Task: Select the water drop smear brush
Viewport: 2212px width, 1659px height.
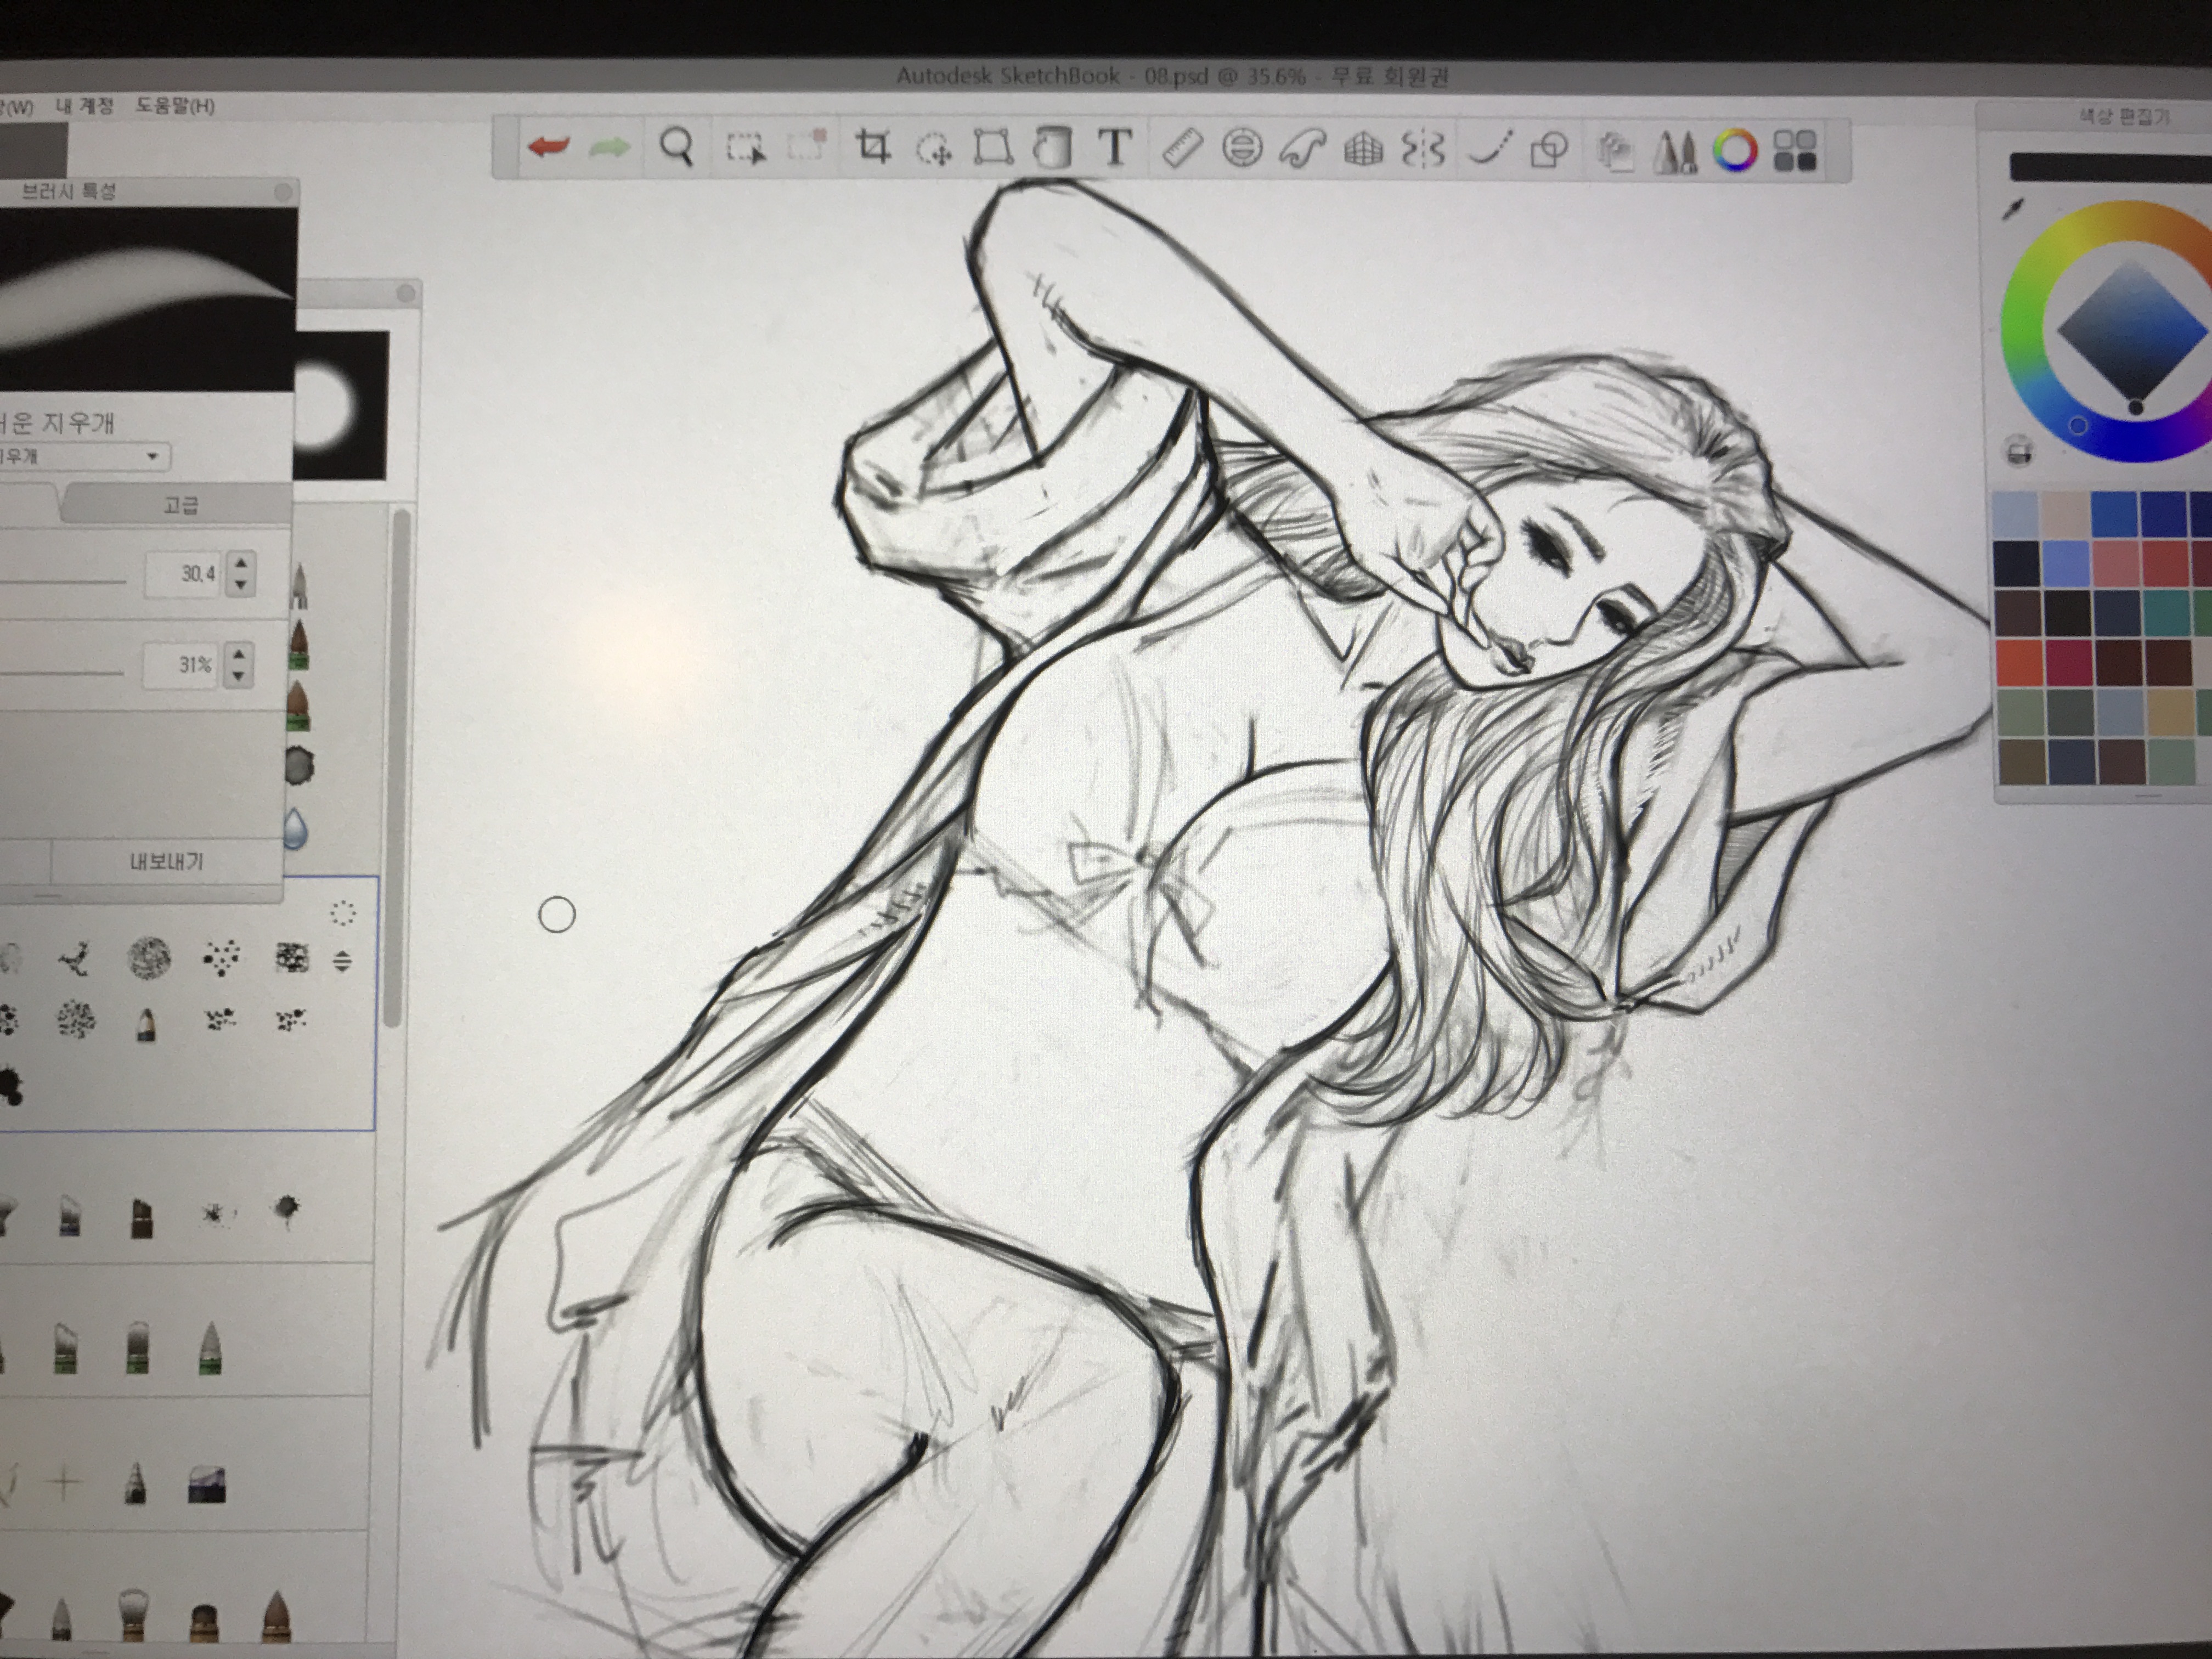Action: [x=295, y=829]
